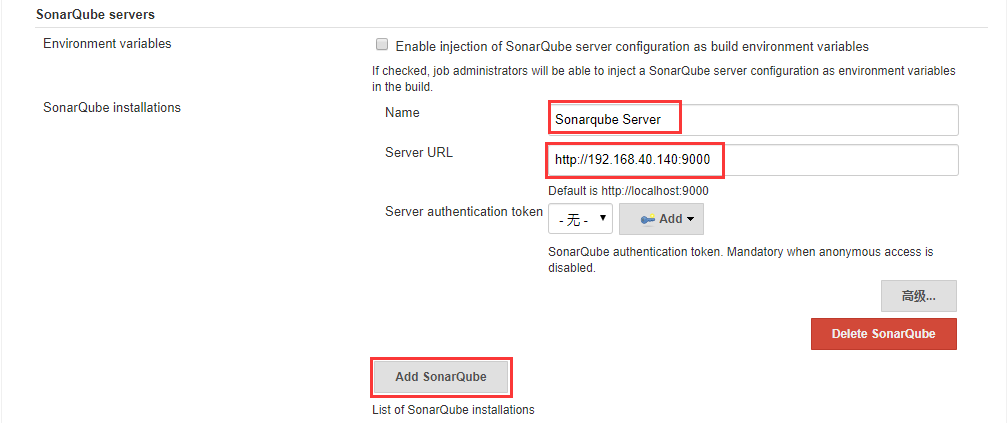
Task: Click the Server URL label text
Action: [419, 153]
